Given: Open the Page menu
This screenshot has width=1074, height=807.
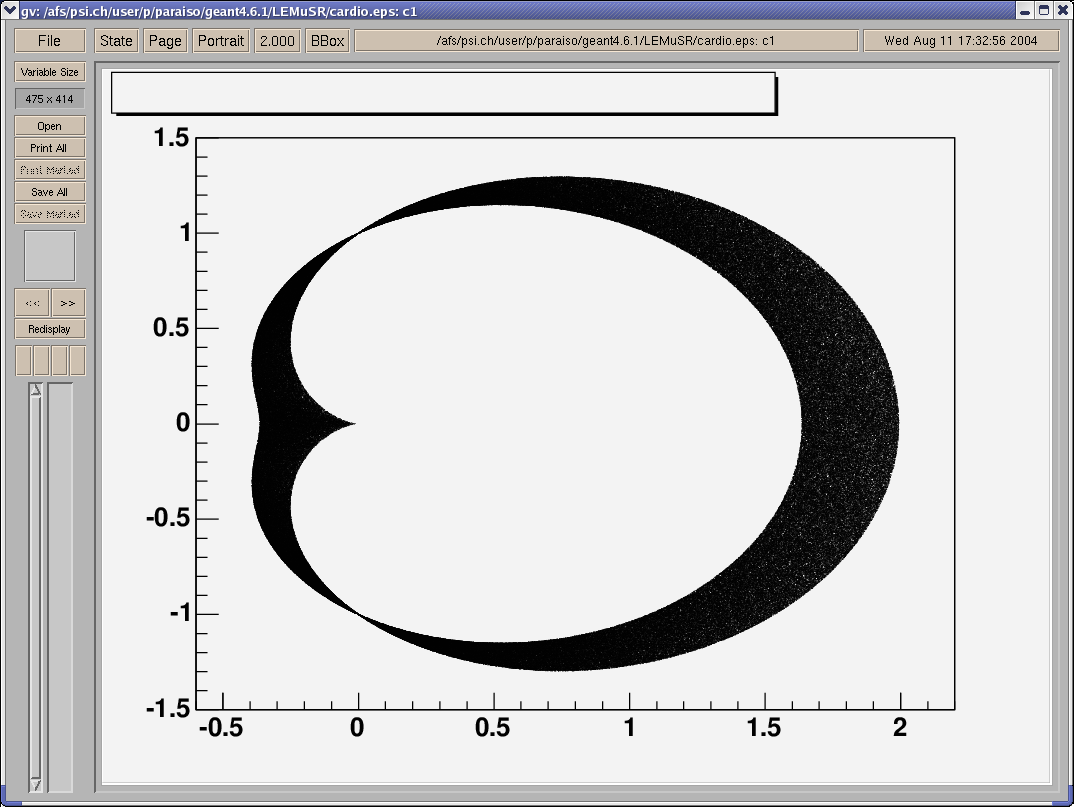Looking at the screenshot, I should tap(165, 41).
